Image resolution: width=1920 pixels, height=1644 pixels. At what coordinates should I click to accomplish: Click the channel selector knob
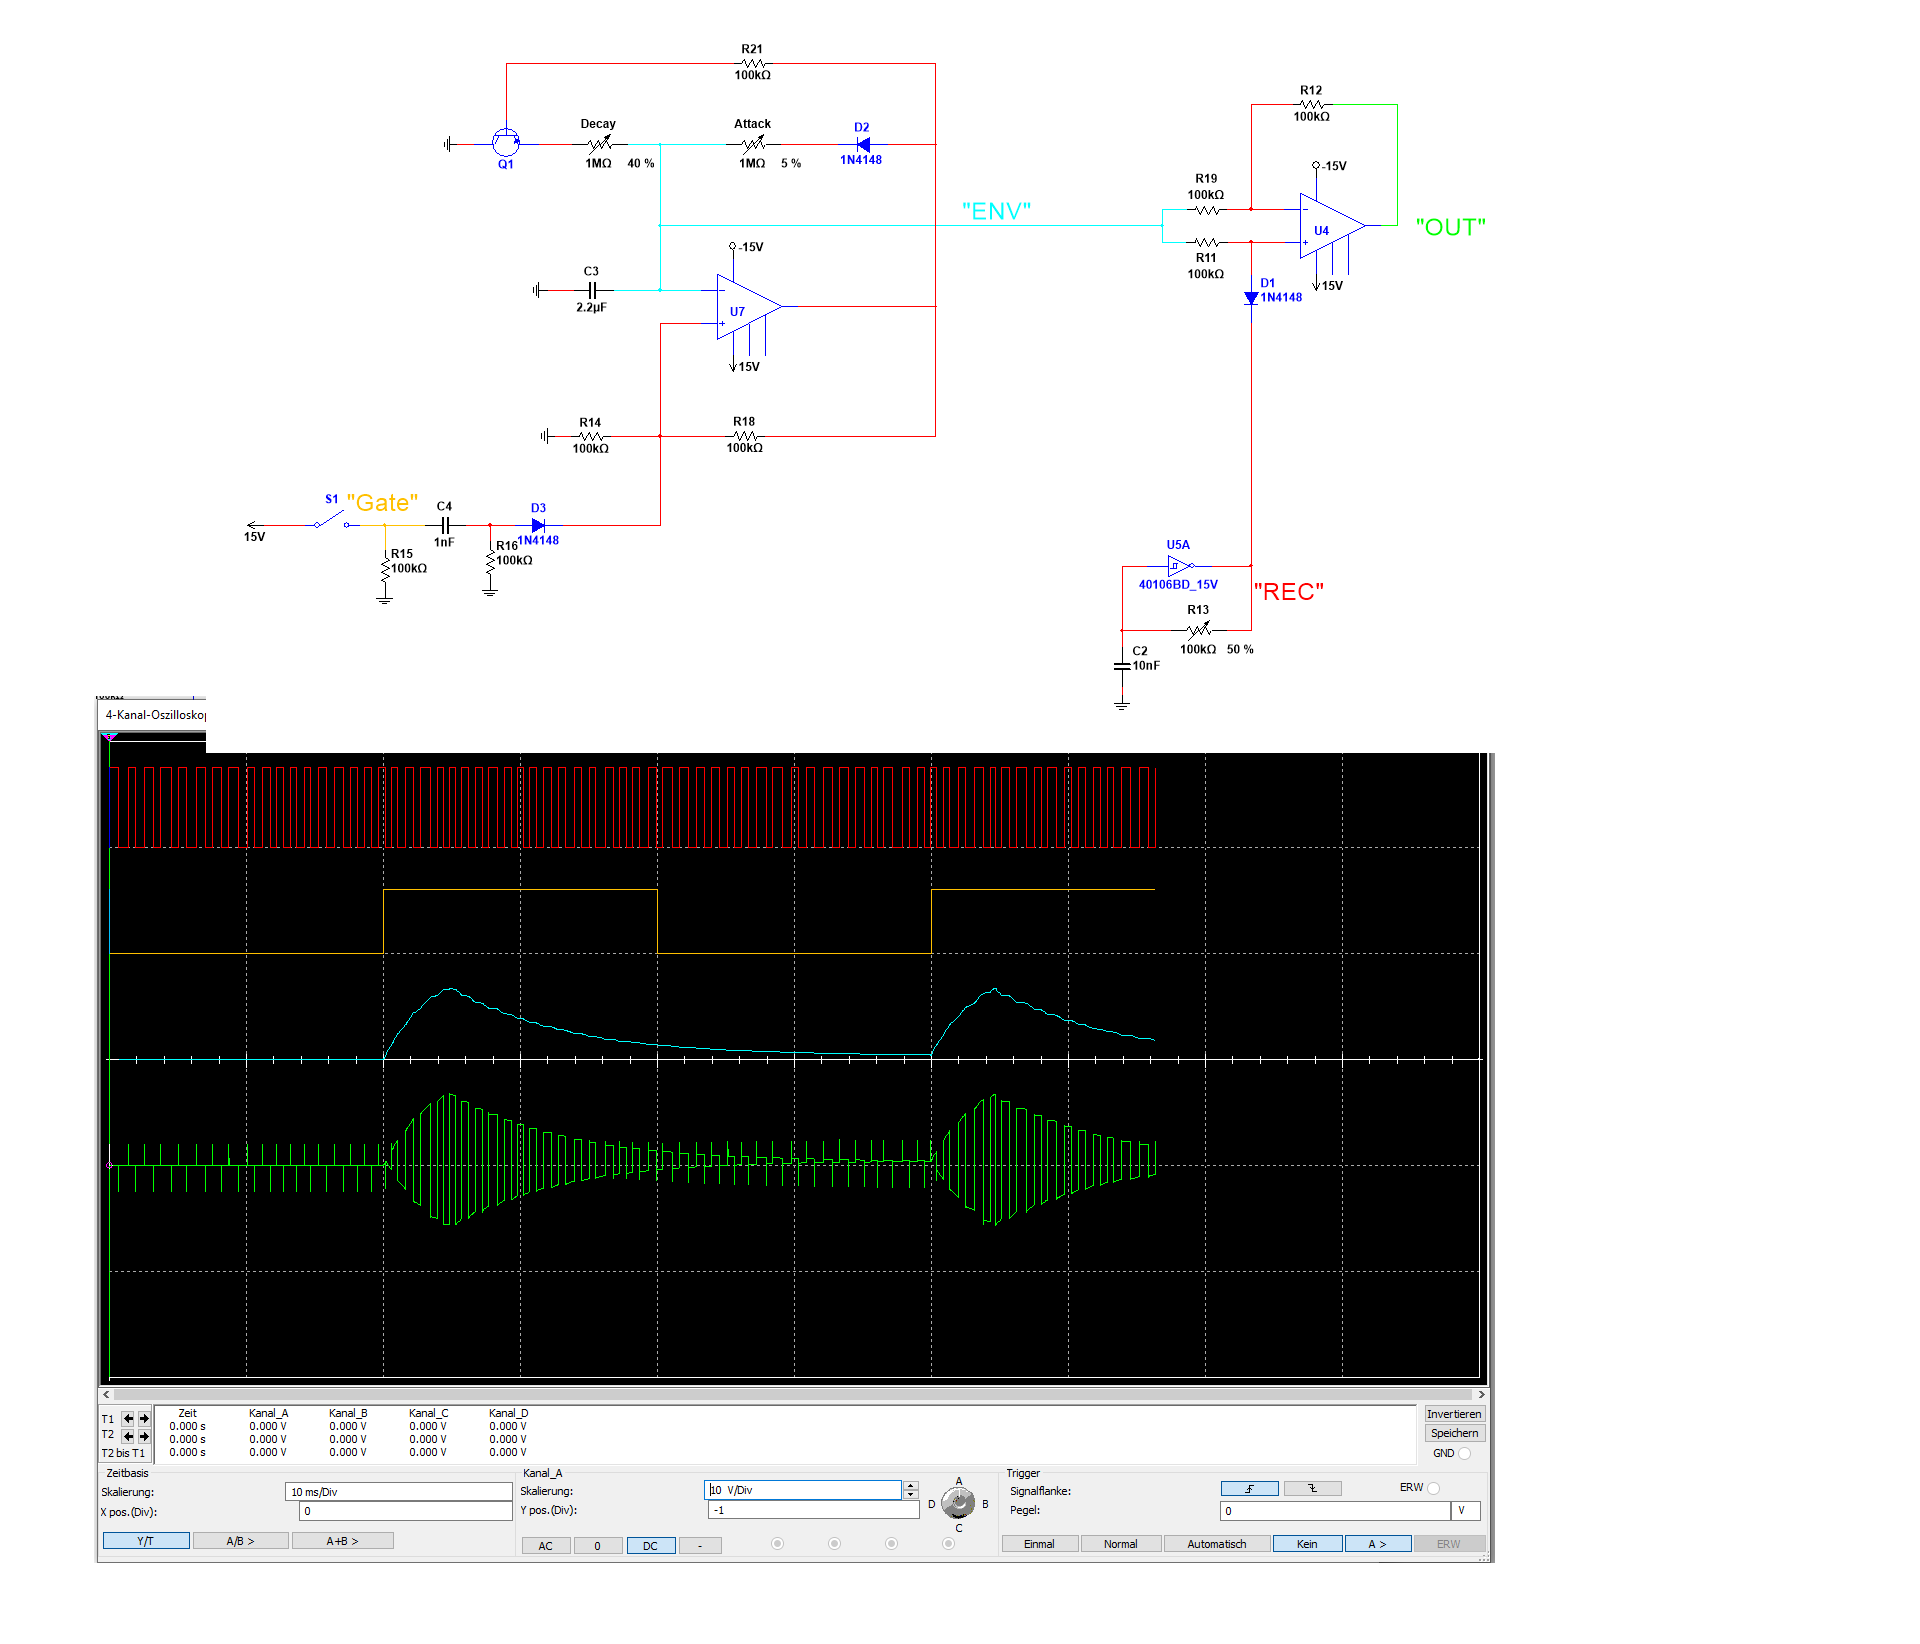[958, 1503]
